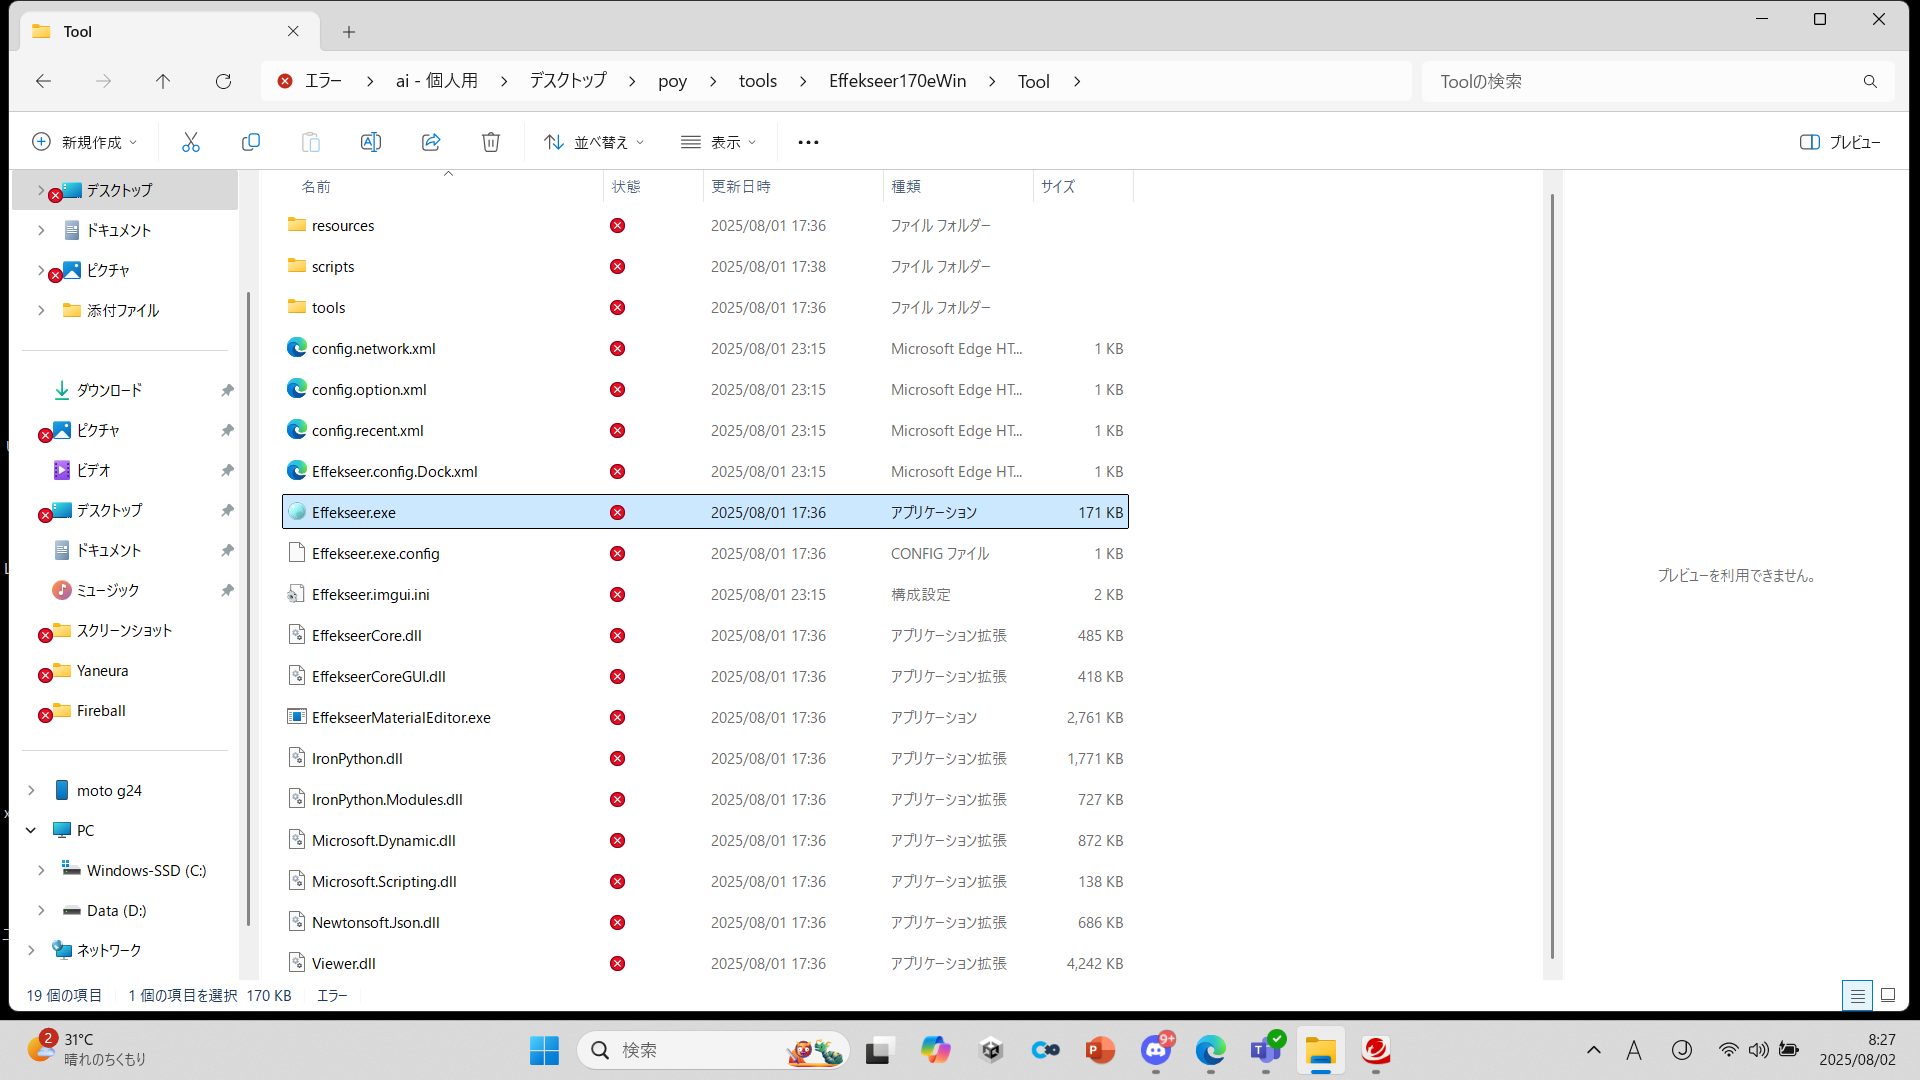Expand the Windows-SSD (C:) tree node
The height and width of the screenshot is (1080, 1920).
coord(41,870)
